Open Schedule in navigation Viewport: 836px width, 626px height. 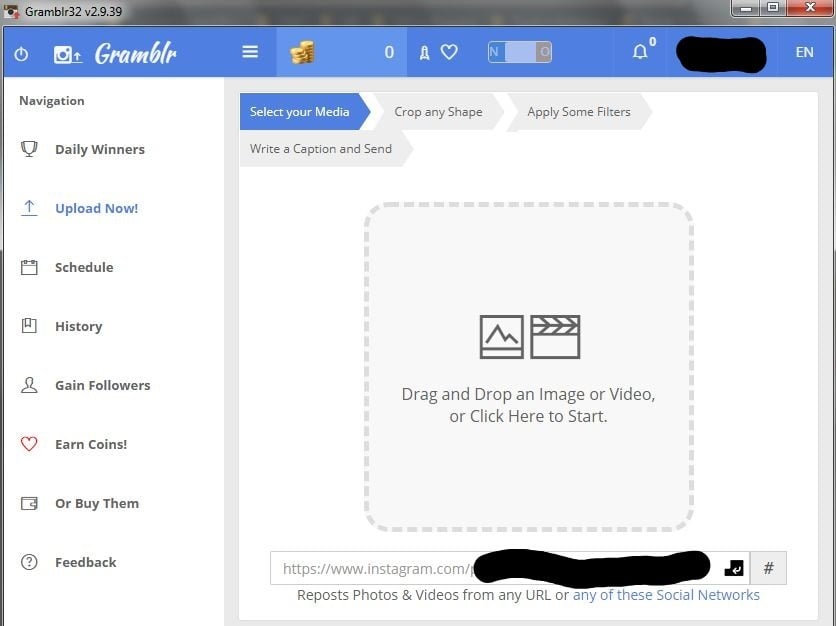[84, 267]
